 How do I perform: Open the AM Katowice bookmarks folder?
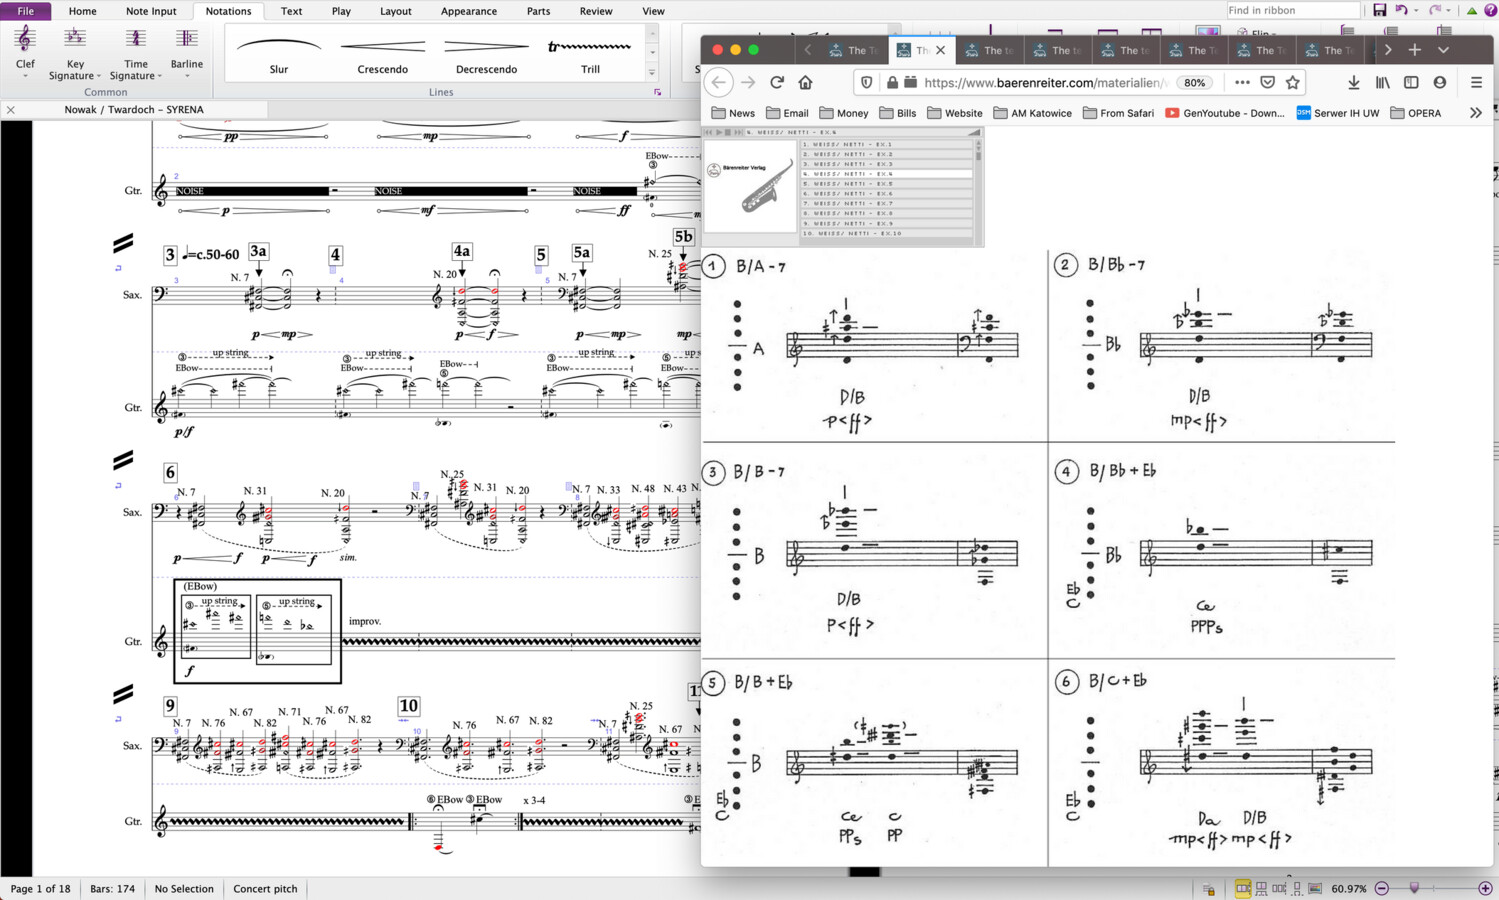pyautogui.click(x=1032, y=113)
